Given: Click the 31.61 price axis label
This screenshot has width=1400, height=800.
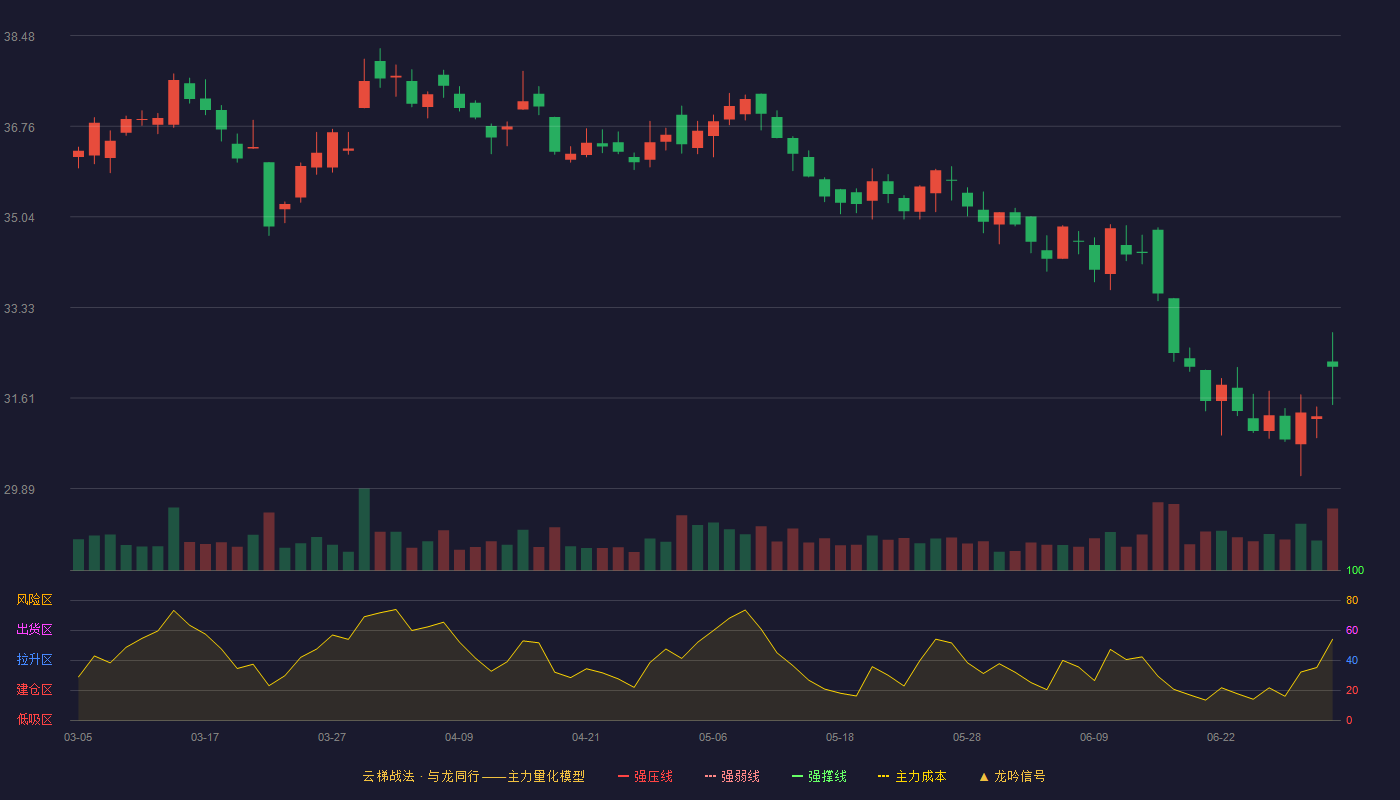Looking at the screenshot, I should 19,398.
